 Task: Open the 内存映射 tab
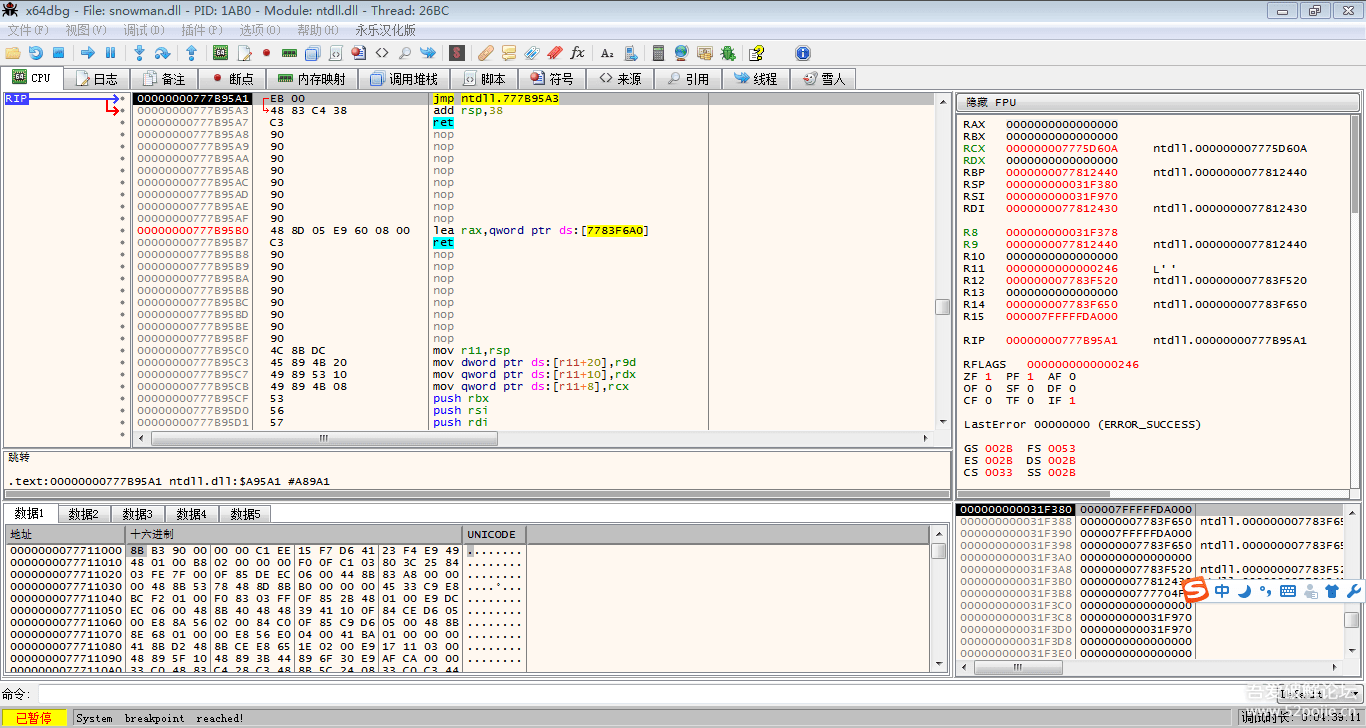pyautogui.click(x=311, y=79)
